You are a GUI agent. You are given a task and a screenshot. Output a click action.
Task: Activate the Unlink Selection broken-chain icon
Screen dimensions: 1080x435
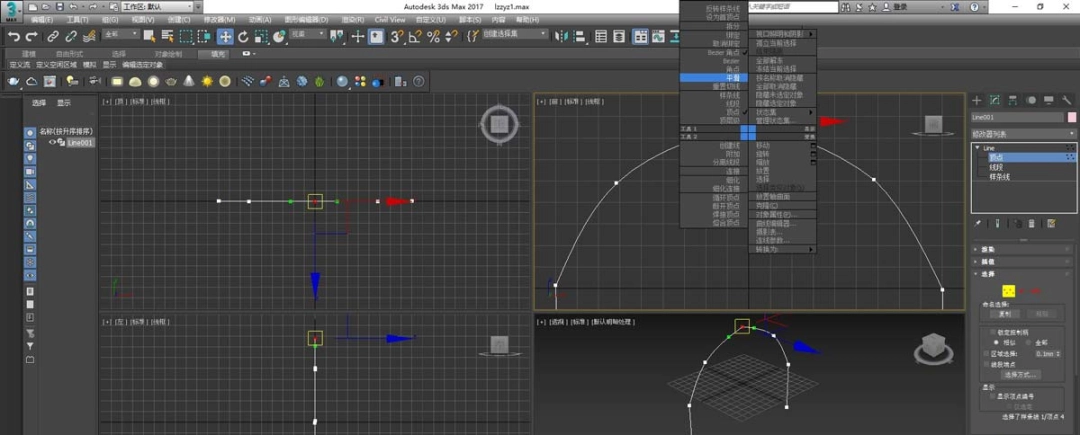71,36
